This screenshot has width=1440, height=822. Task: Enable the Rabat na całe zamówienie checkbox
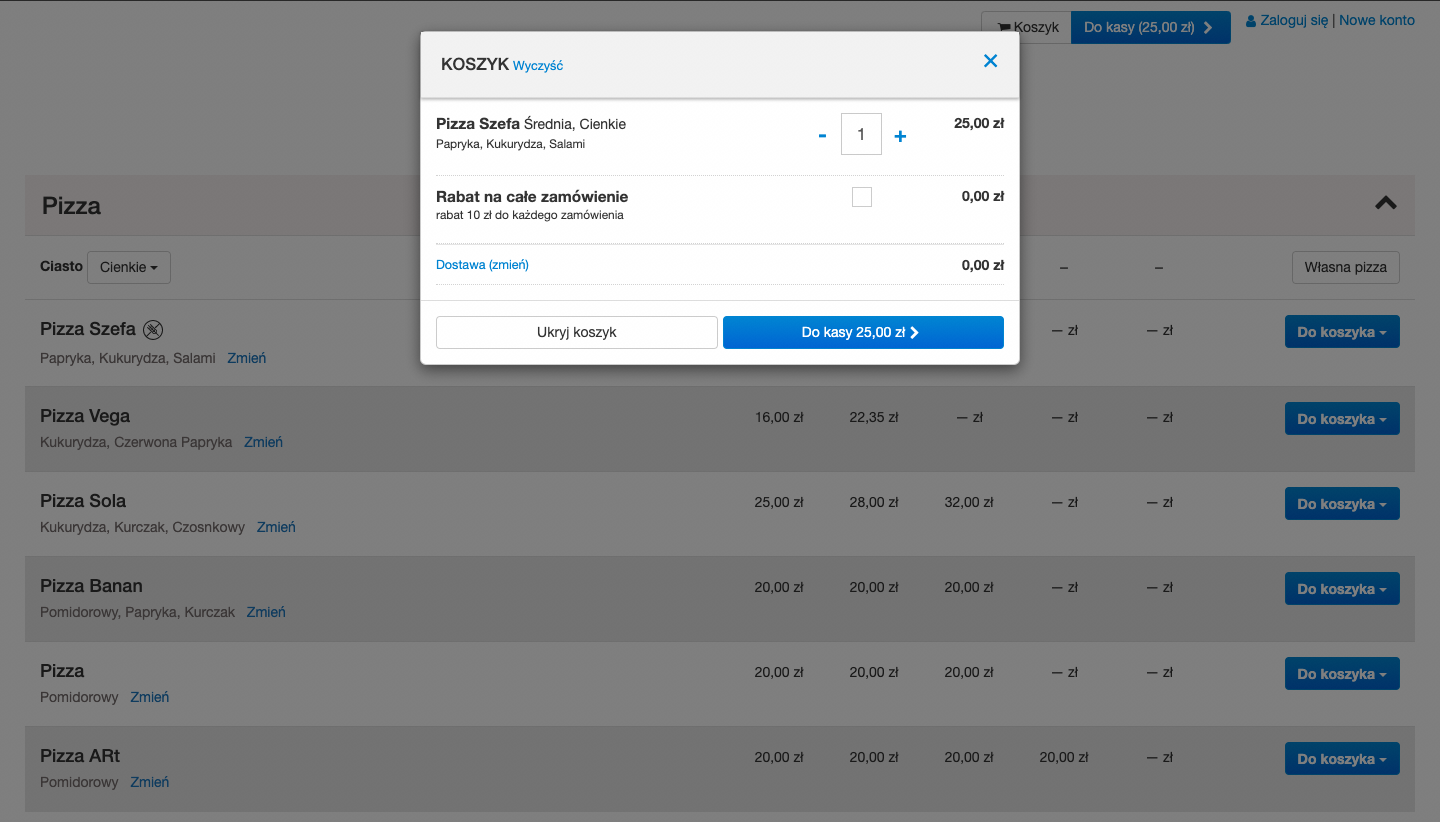[861, 197]
